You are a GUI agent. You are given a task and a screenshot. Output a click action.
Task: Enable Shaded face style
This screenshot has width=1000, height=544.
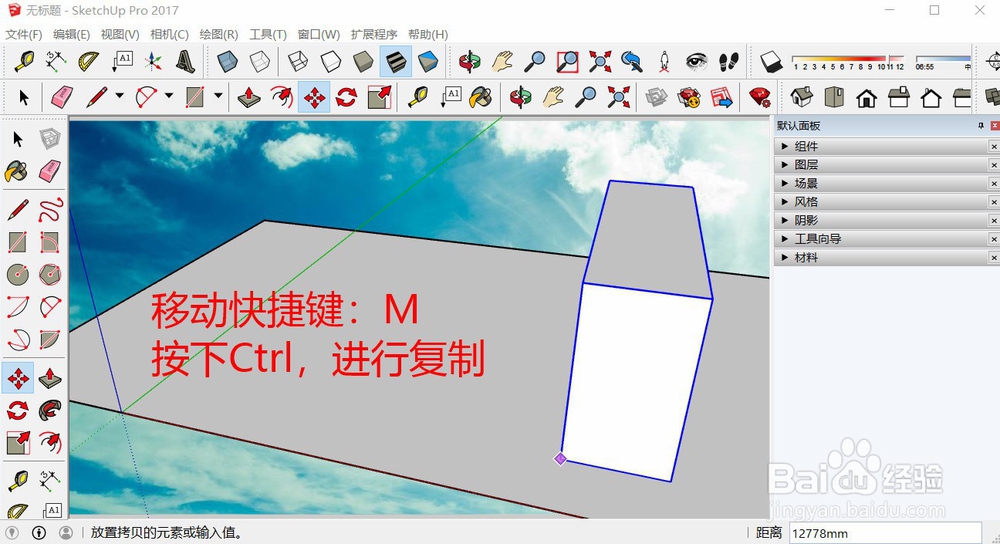[x=363, y=61]
